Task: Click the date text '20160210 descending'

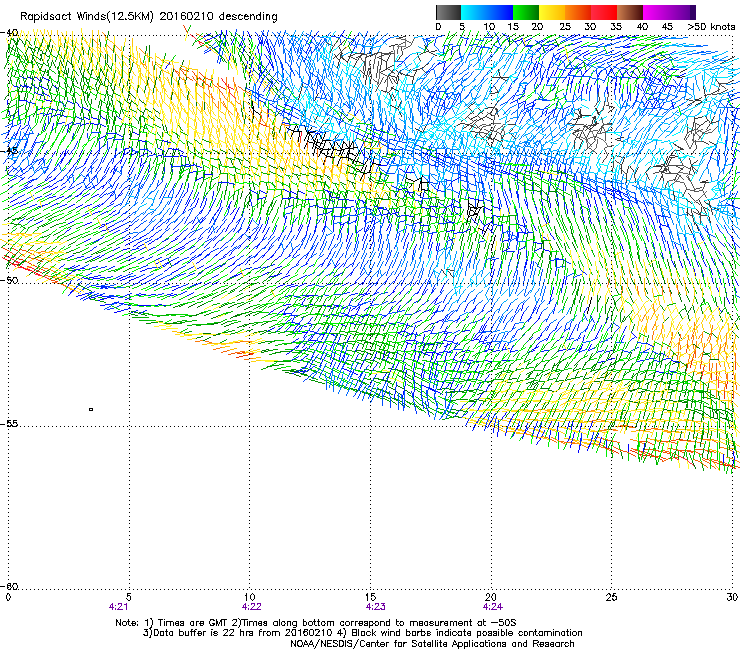Action: (x=219, y=17)
